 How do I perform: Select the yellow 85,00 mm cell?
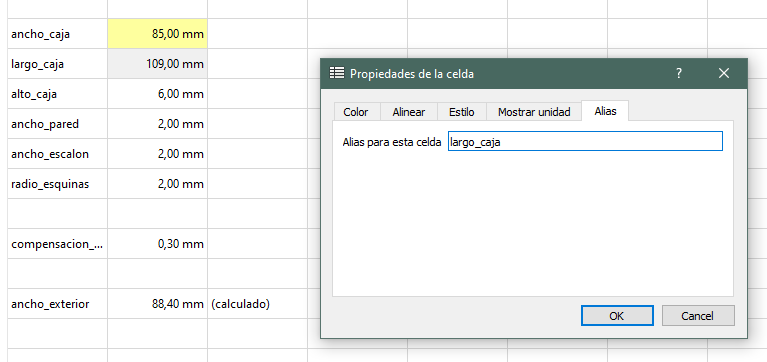point(158,34)
